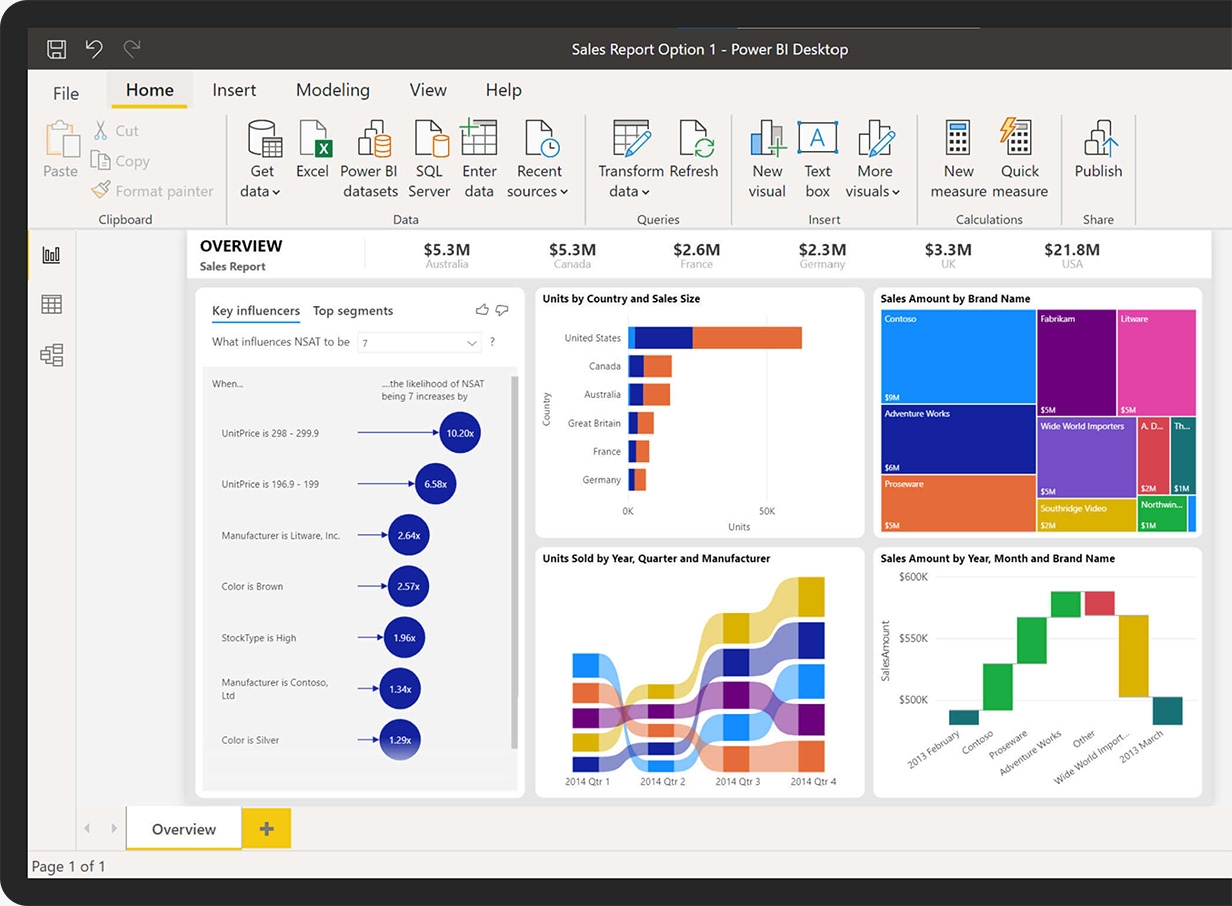Switch to Key influencers tab
Viewport: 1232px width, 906px height.
pos(256,311)
